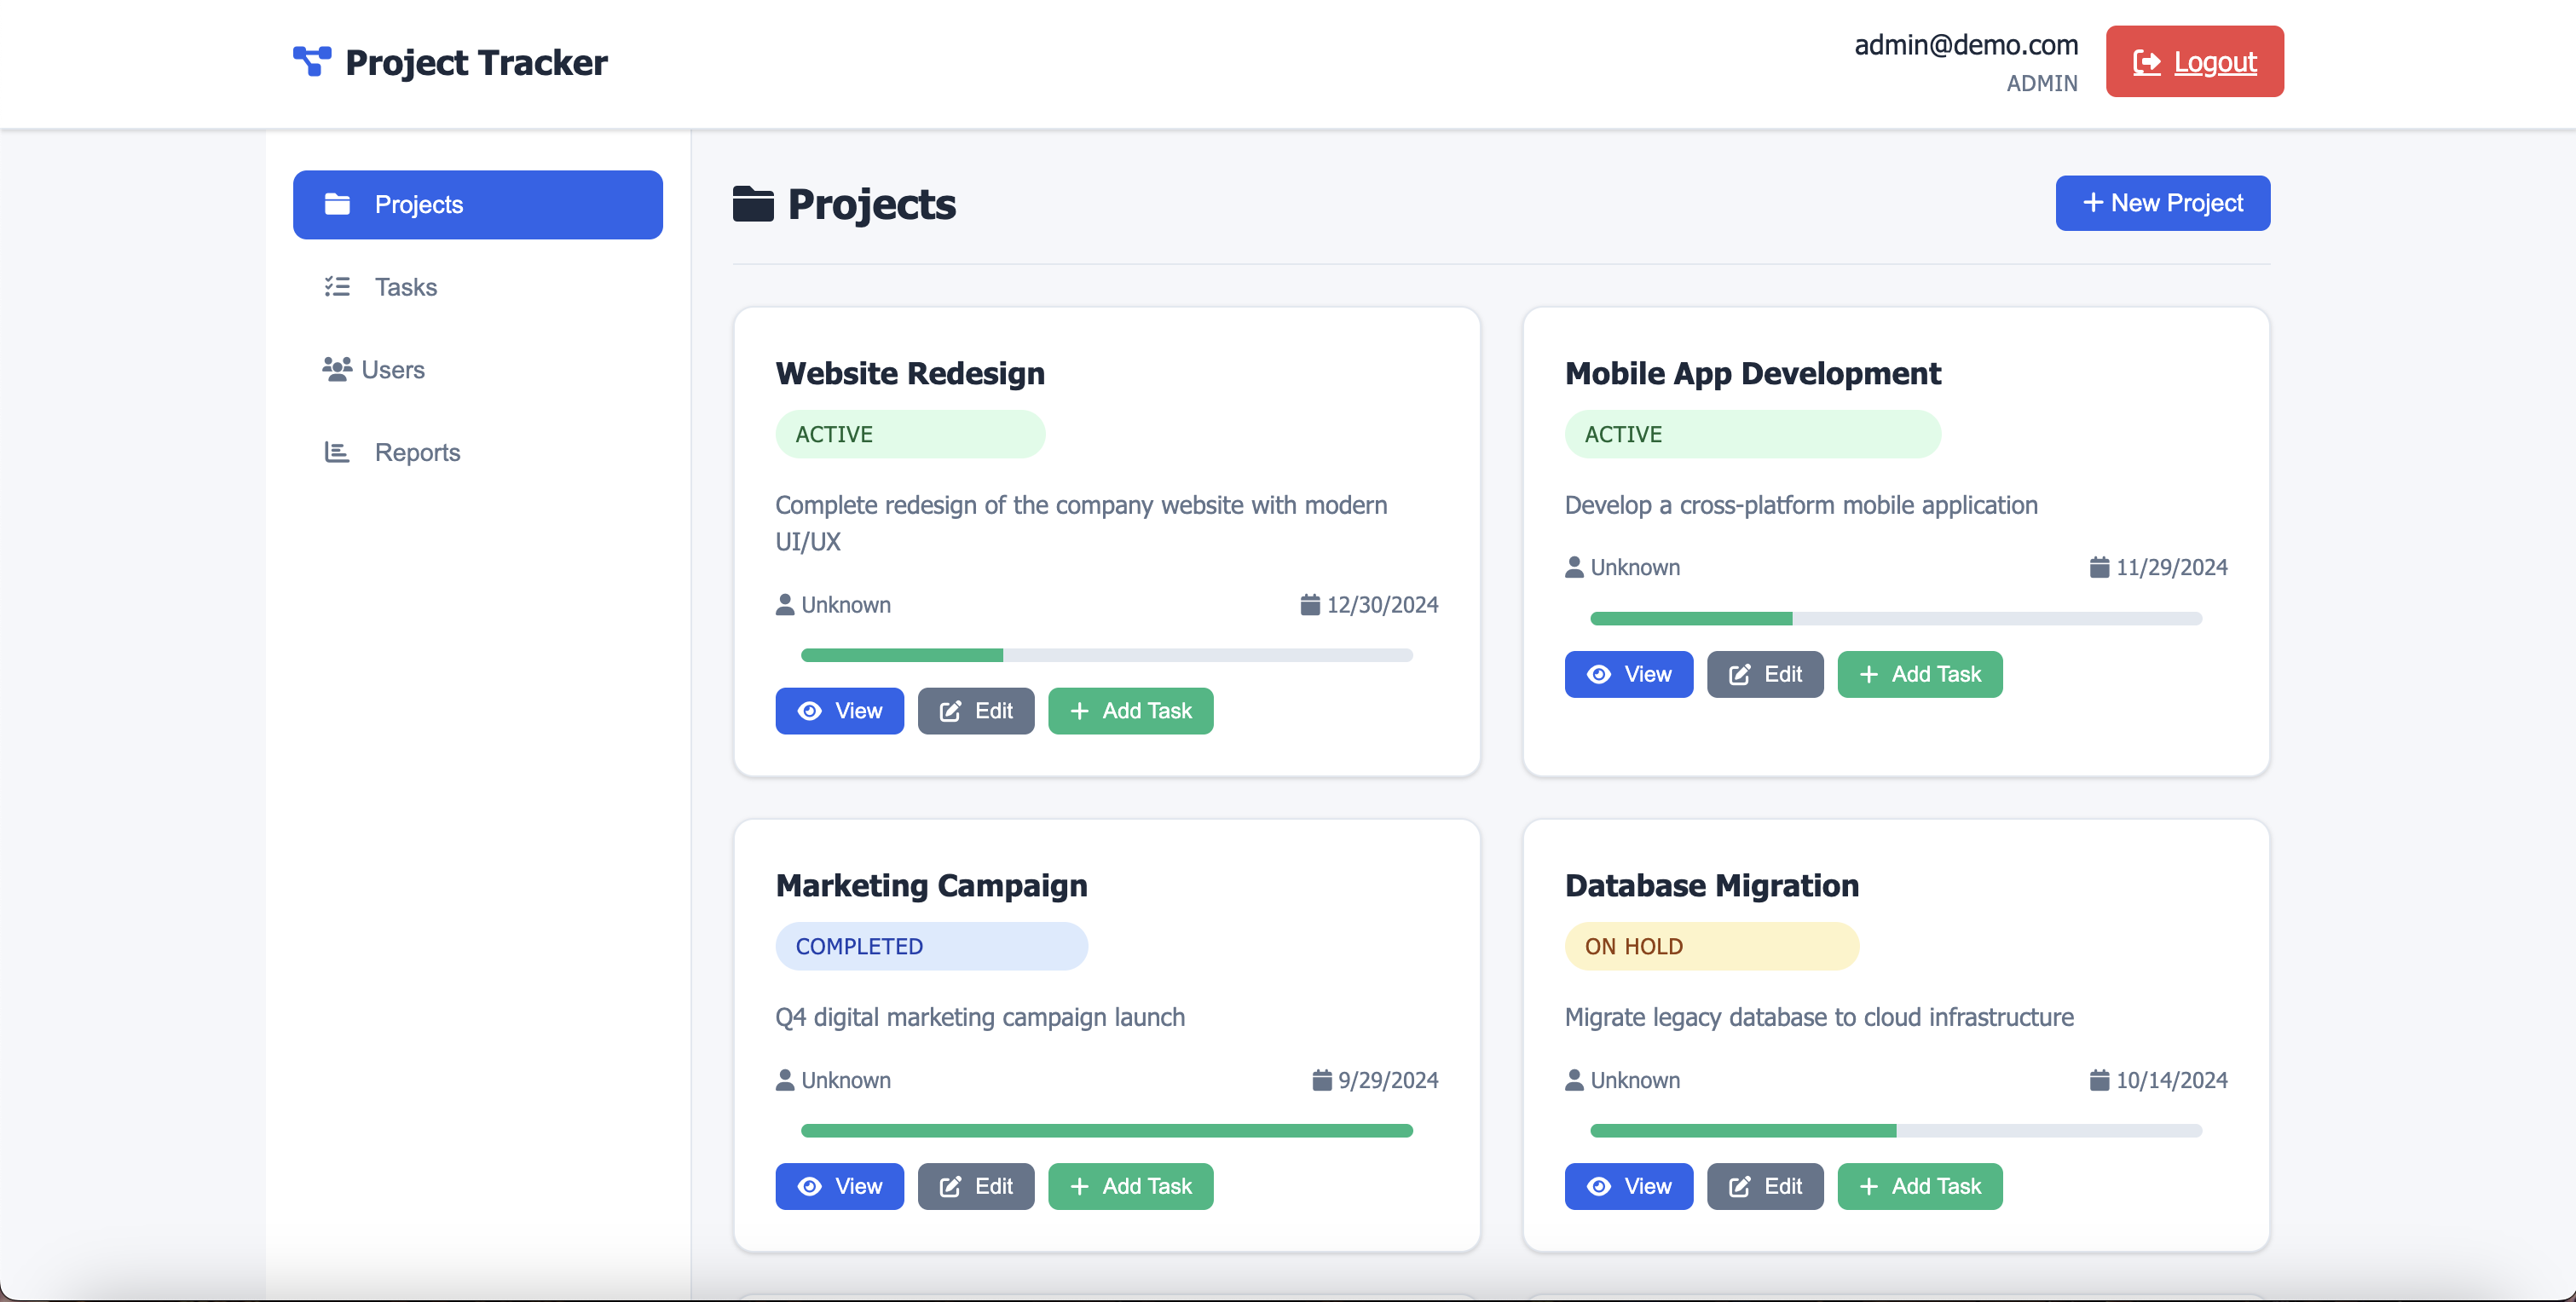Select the Projects sidebar item

click(x=477, y=204)
